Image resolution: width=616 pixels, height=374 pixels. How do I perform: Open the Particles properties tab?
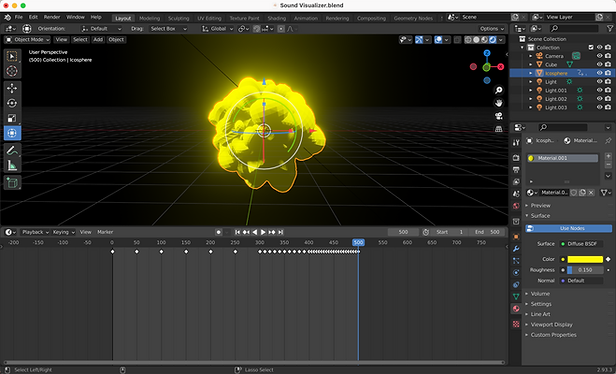pyautogui.click(x=516, y=261)
